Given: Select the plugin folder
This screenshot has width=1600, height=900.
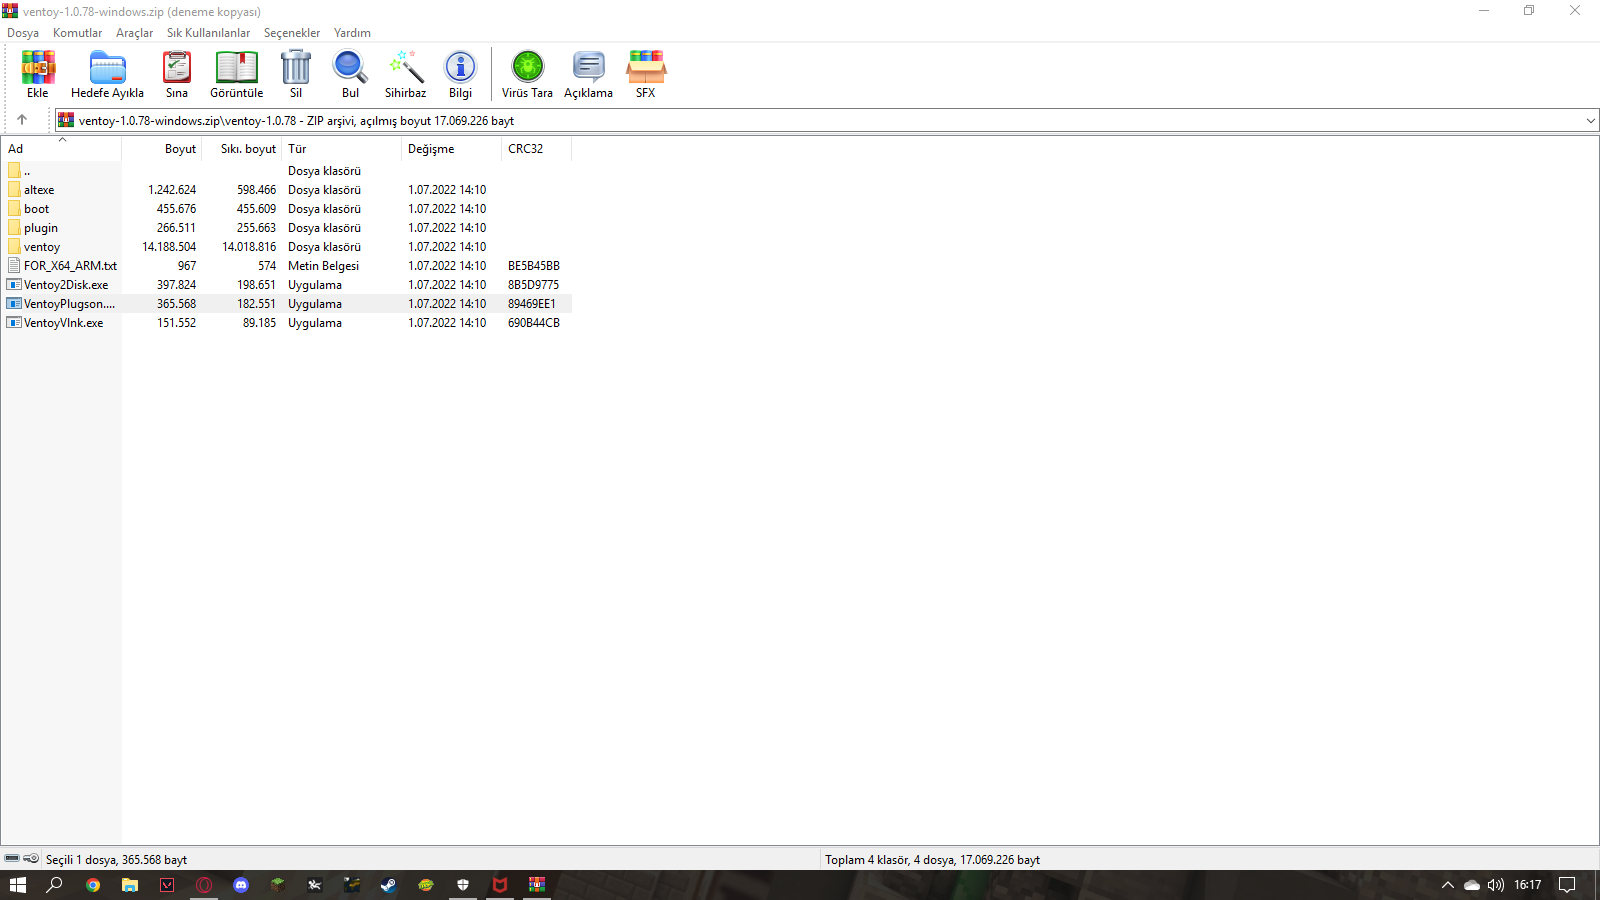Looking at the screenshot, I should coord(287,228).
